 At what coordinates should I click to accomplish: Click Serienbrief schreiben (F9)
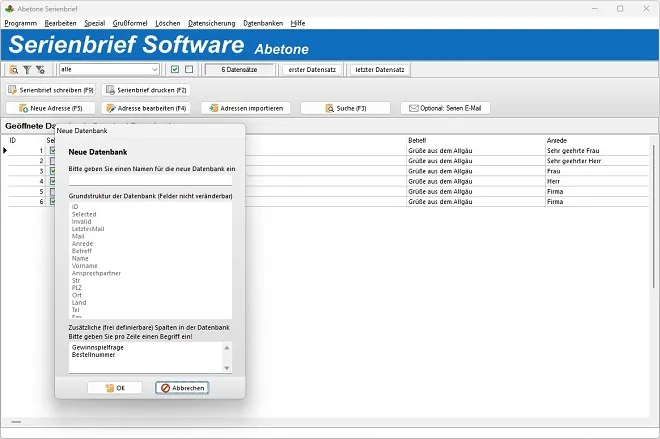[x=51, y=90]
